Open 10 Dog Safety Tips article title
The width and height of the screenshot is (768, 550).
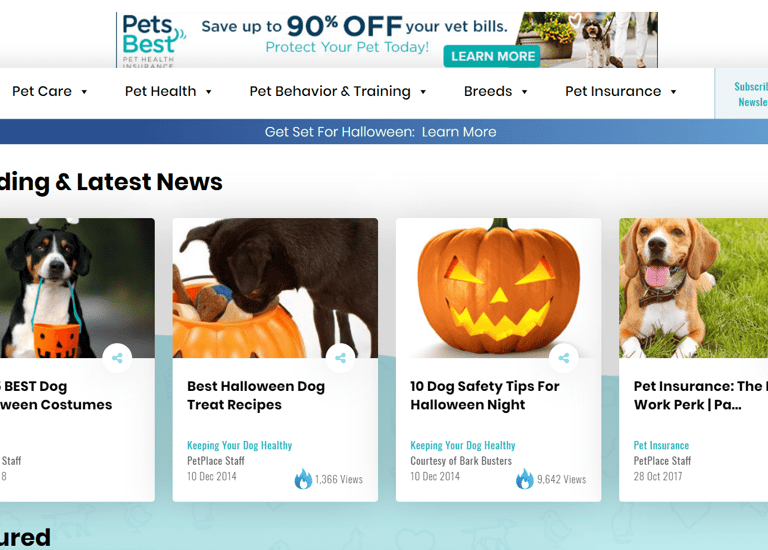pos(484,395)
